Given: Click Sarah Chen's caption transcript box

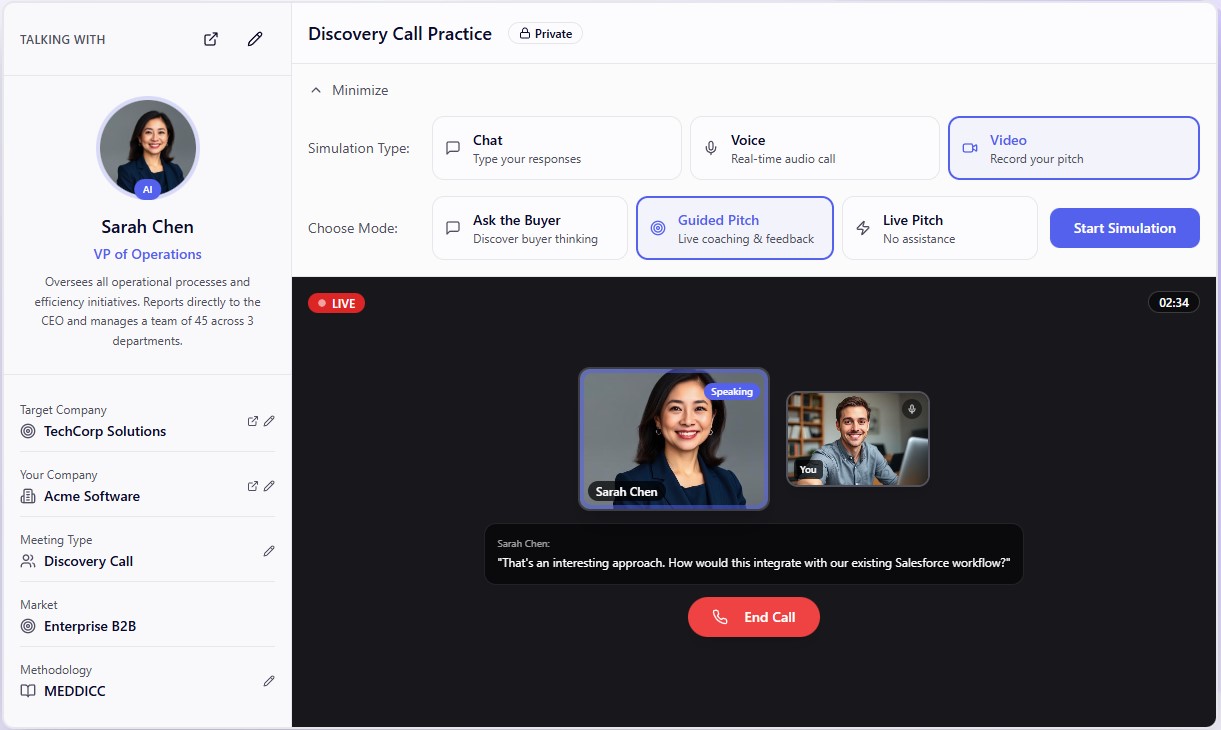Looking at the screenshot, I should tap(754, 554).
